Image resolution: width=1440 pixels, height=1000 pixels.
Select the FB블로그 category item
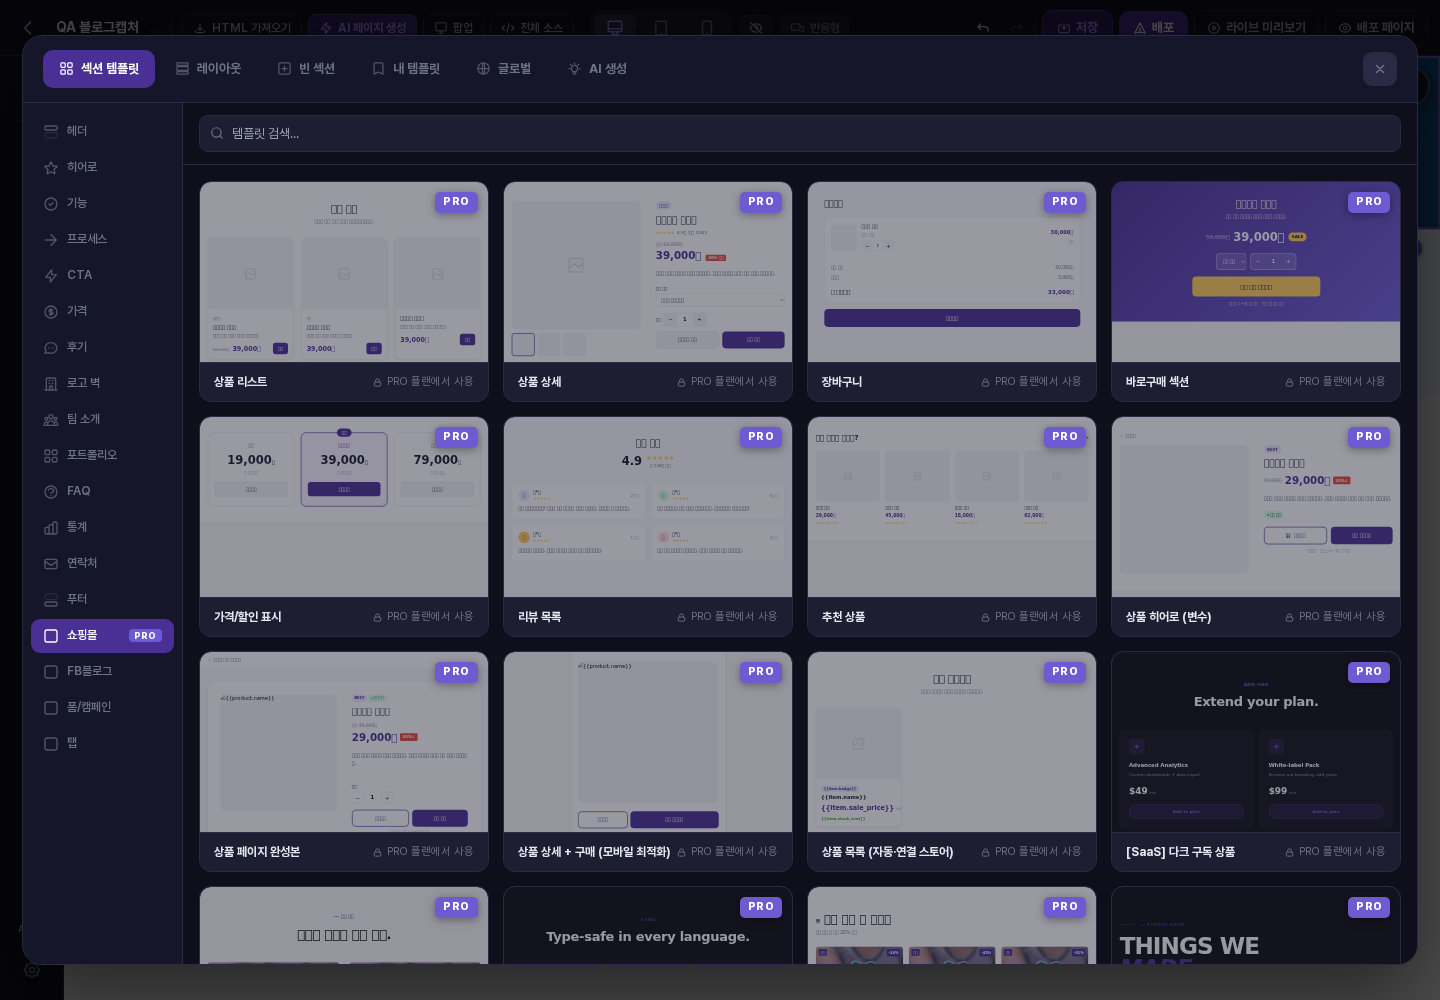(102, 671)
